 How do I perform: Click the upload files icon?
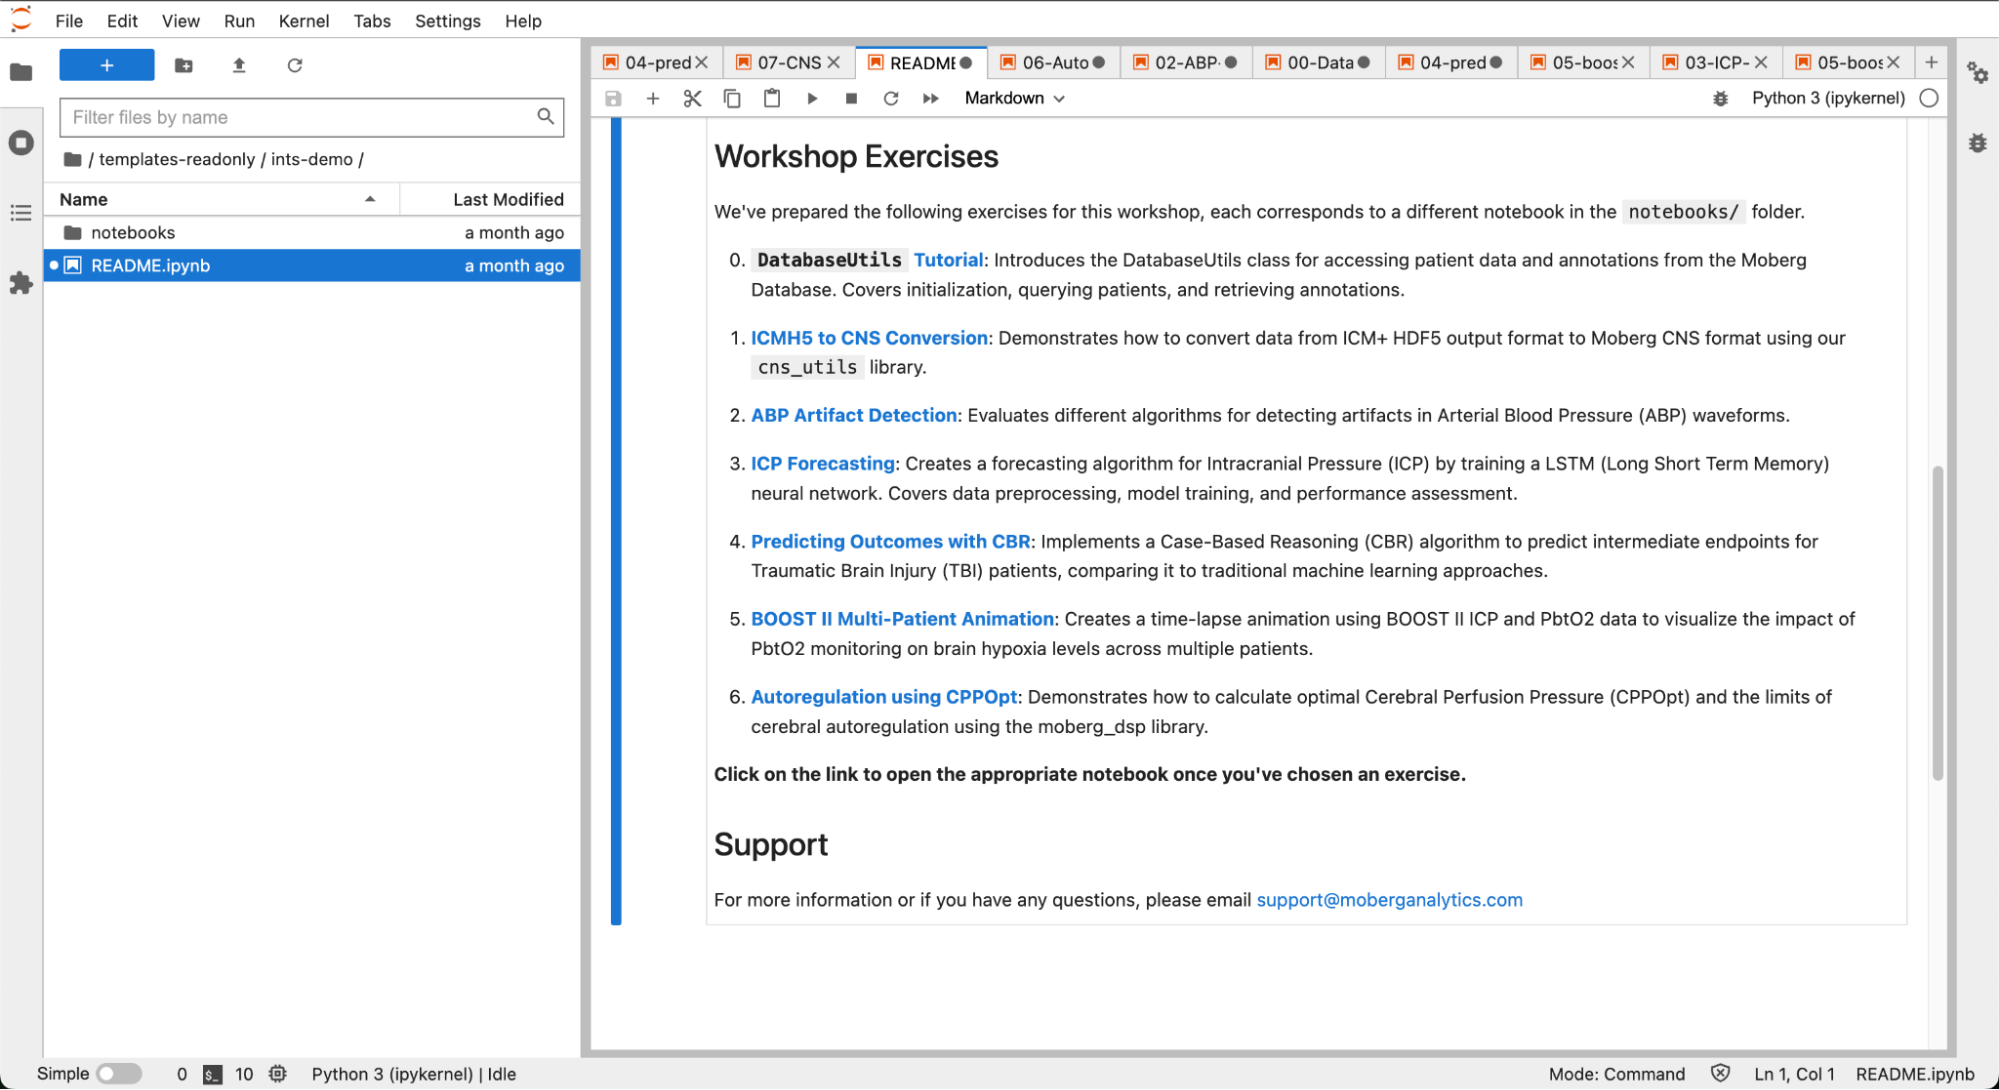(x=239, y=65)
